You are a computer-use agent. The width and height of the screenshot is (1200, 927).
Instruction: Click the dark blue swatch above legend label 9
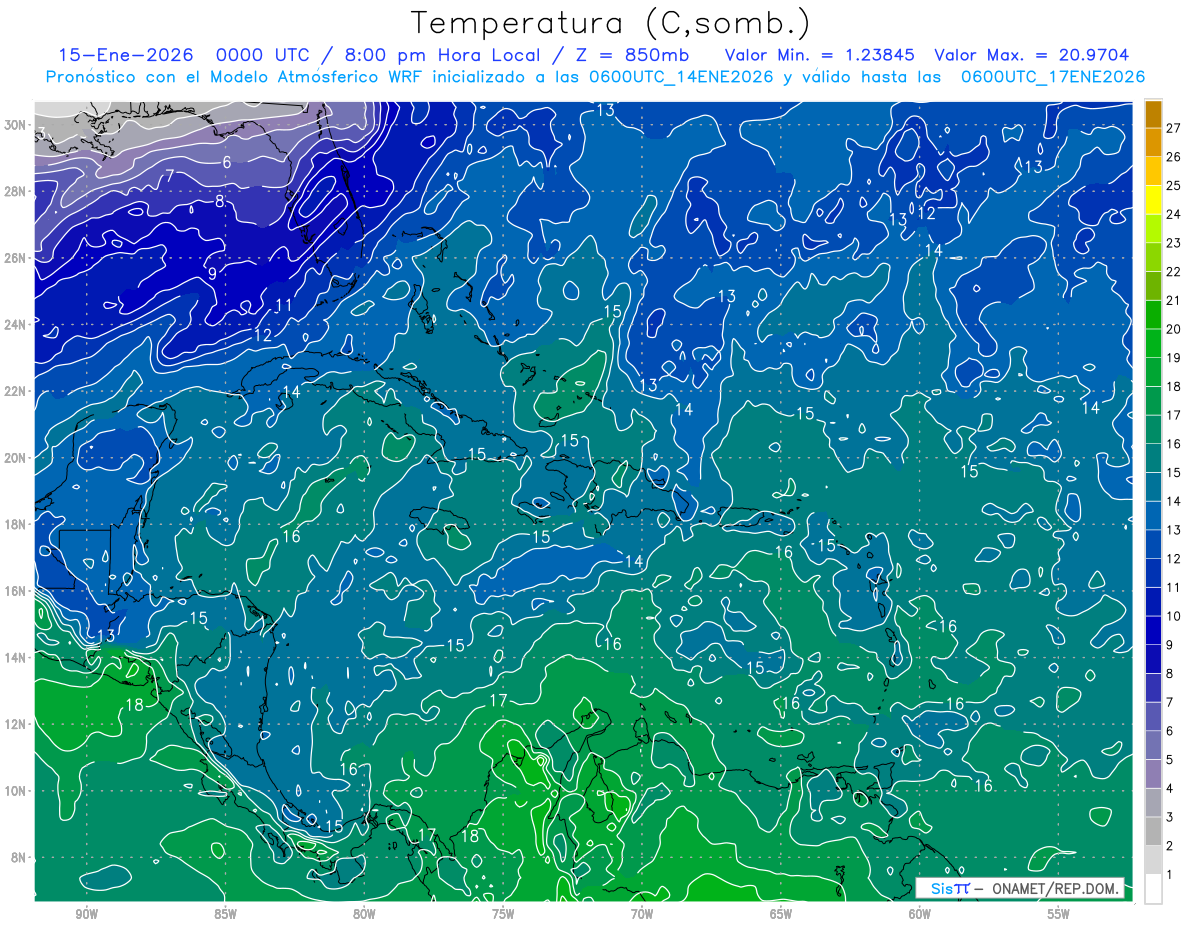(x=1153, y=630)
